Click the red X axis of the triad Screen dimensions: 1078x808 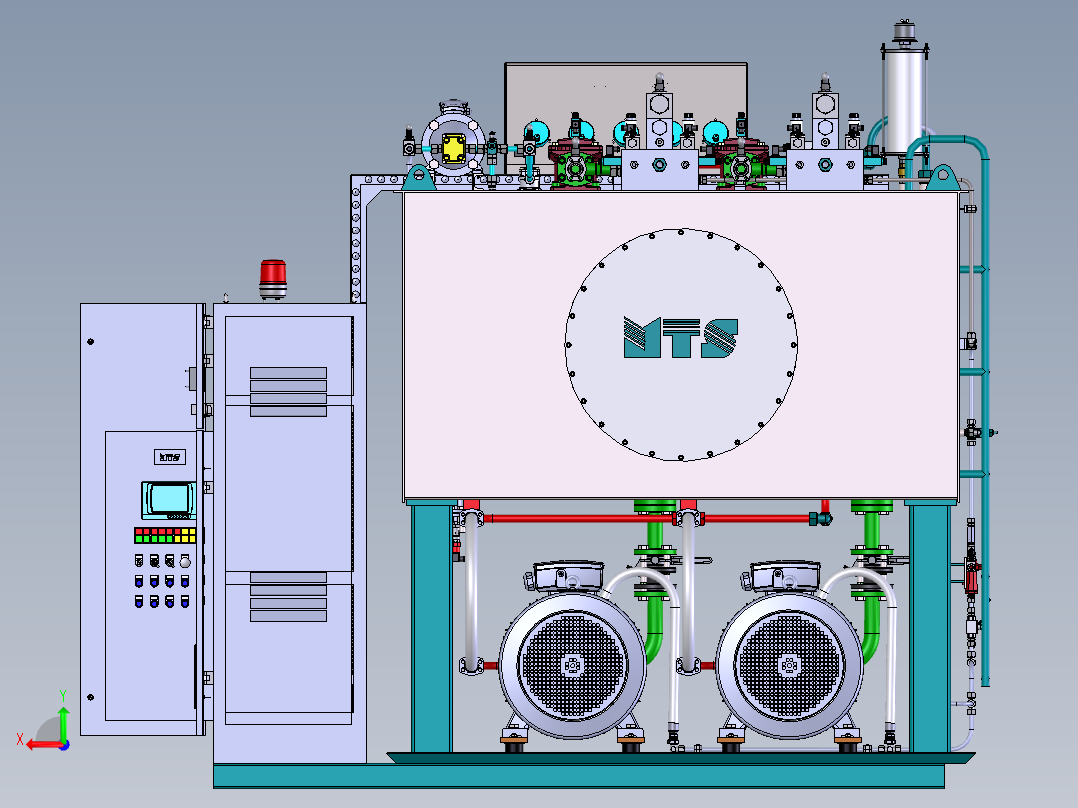click(45, 745)
